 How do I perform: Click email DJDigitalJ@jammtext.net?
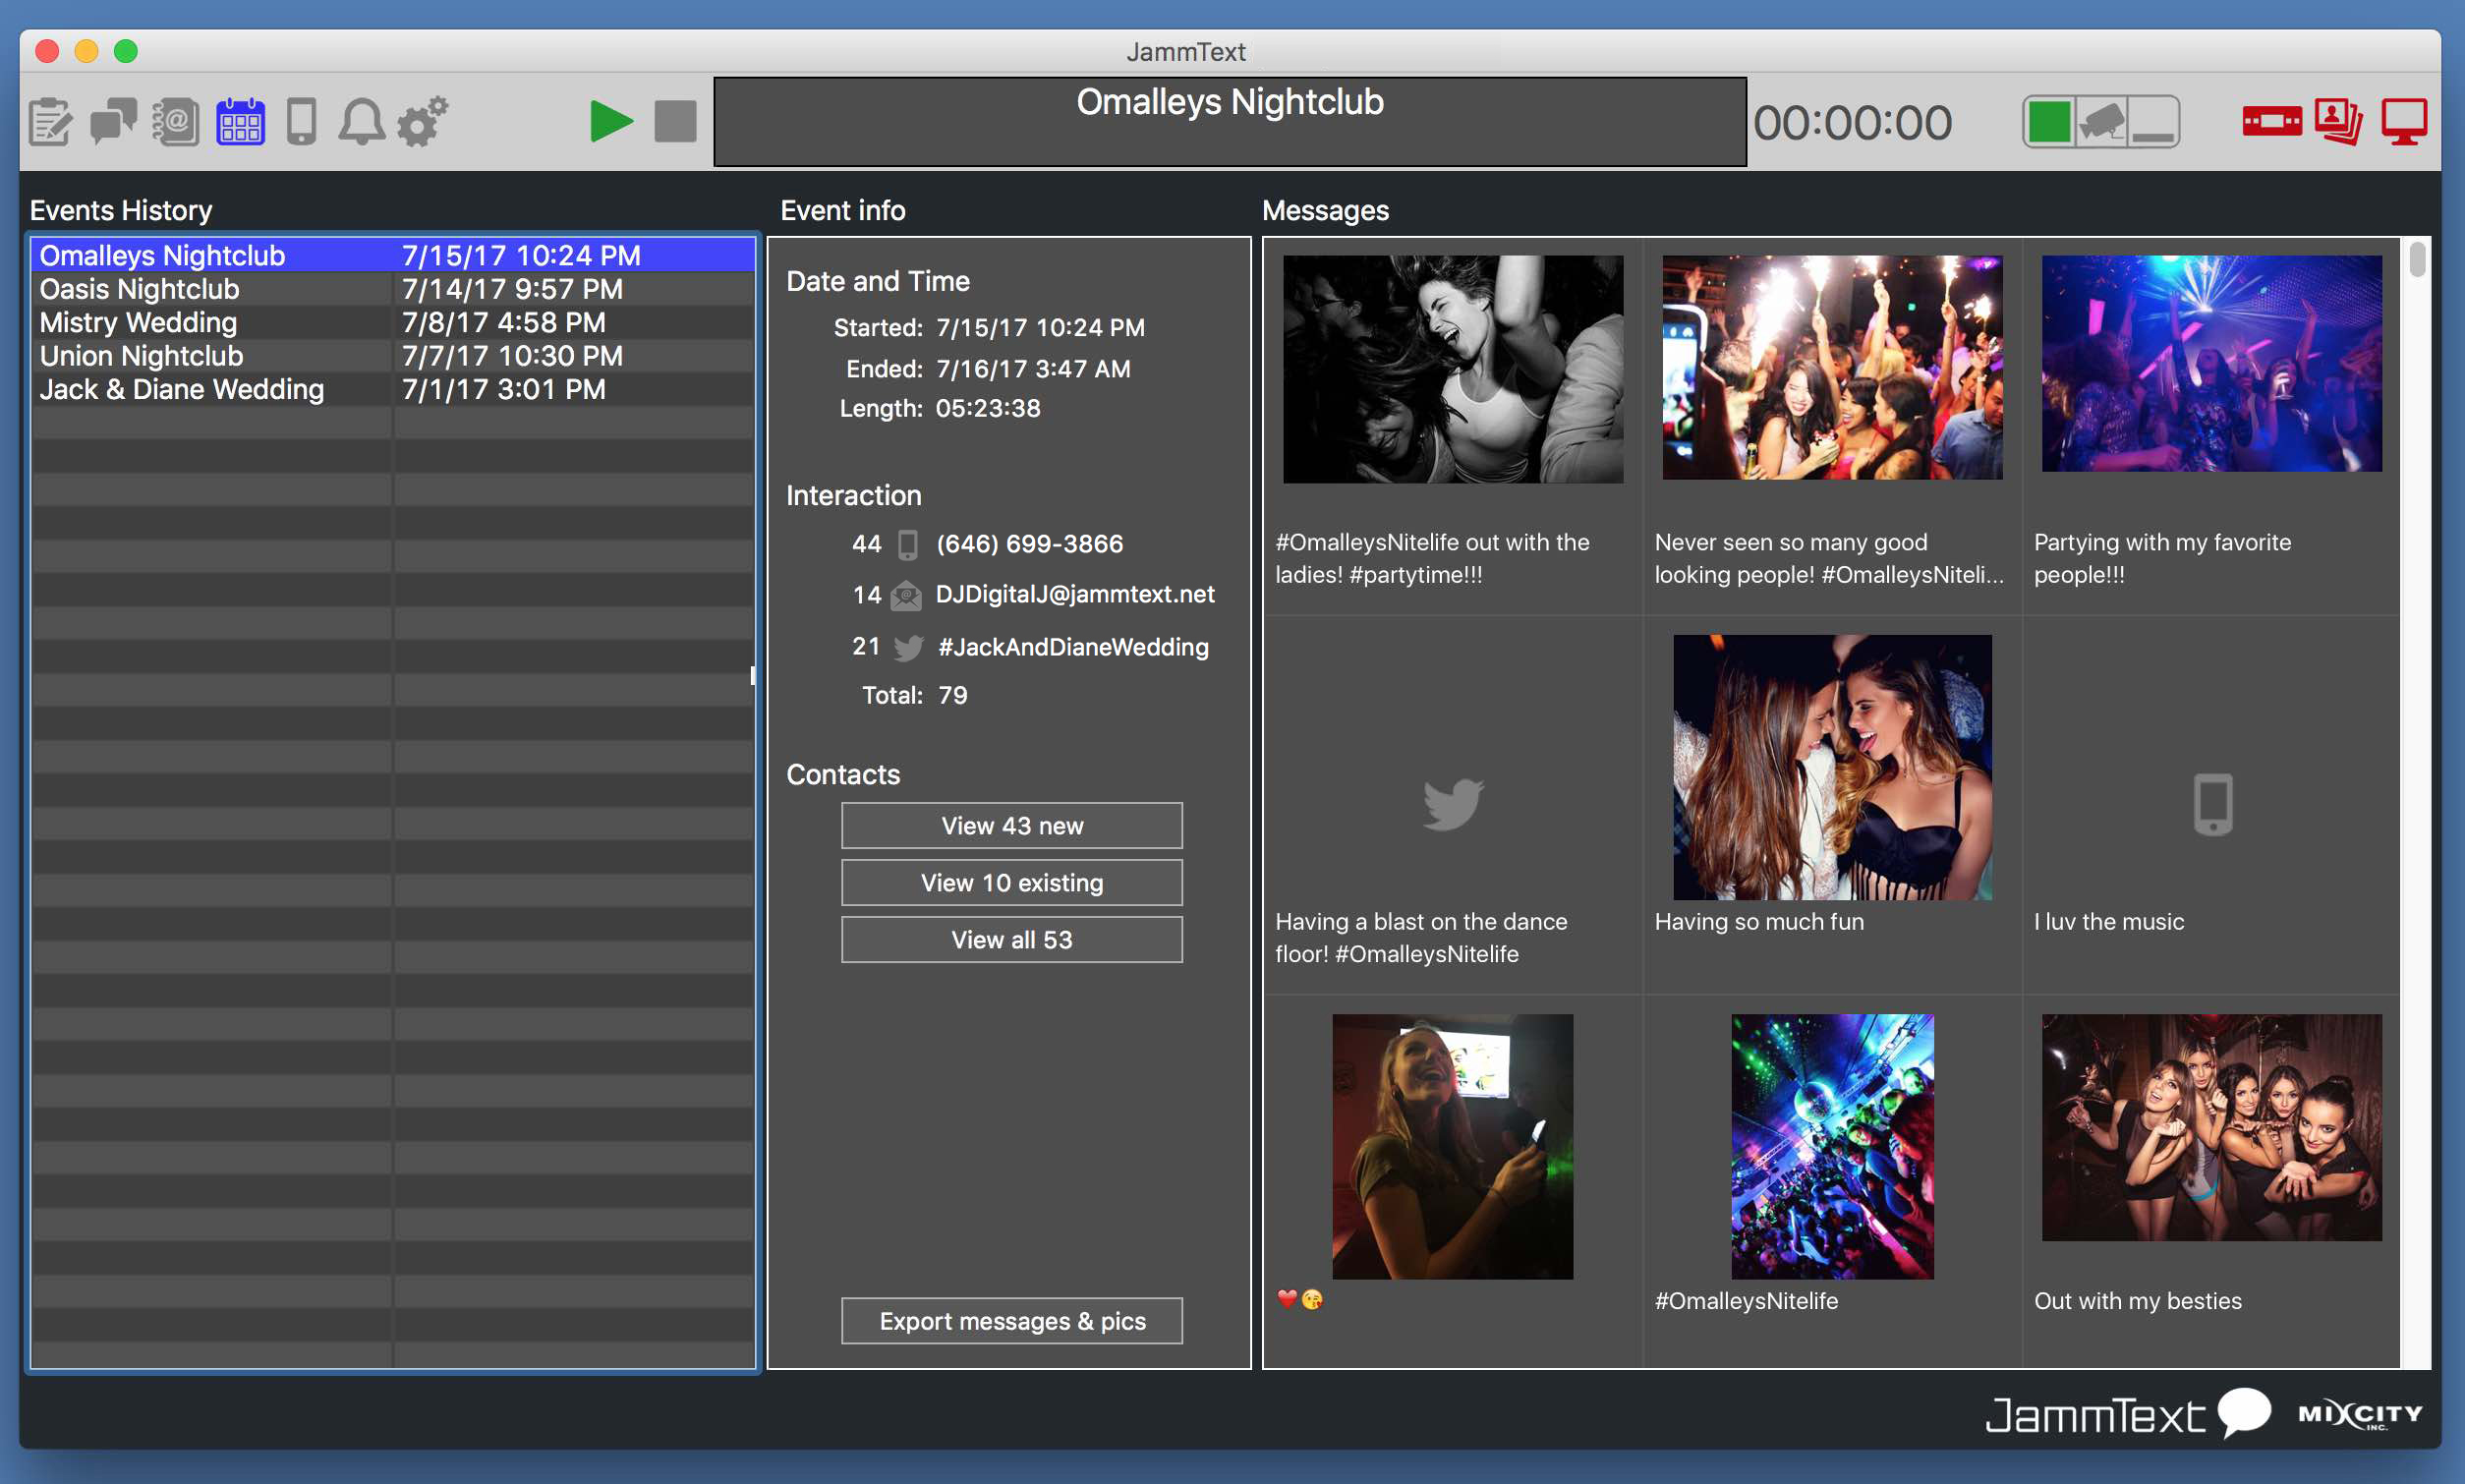[x=1075, y=594]
